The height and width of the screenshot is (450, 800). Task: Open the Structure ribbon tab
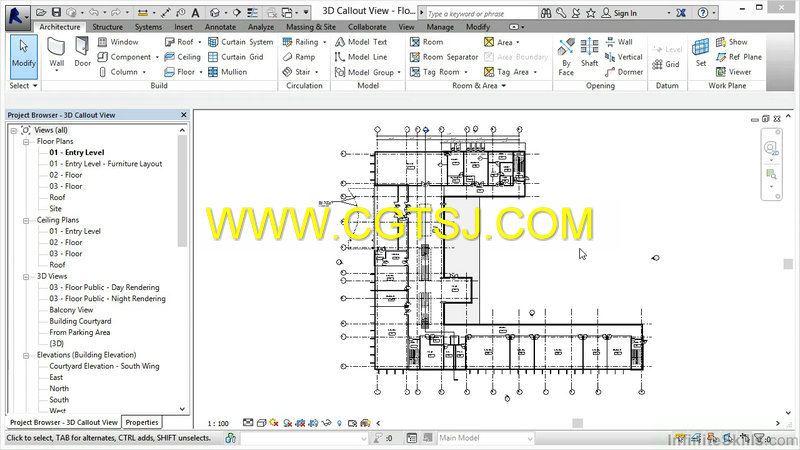coord(107,27)
